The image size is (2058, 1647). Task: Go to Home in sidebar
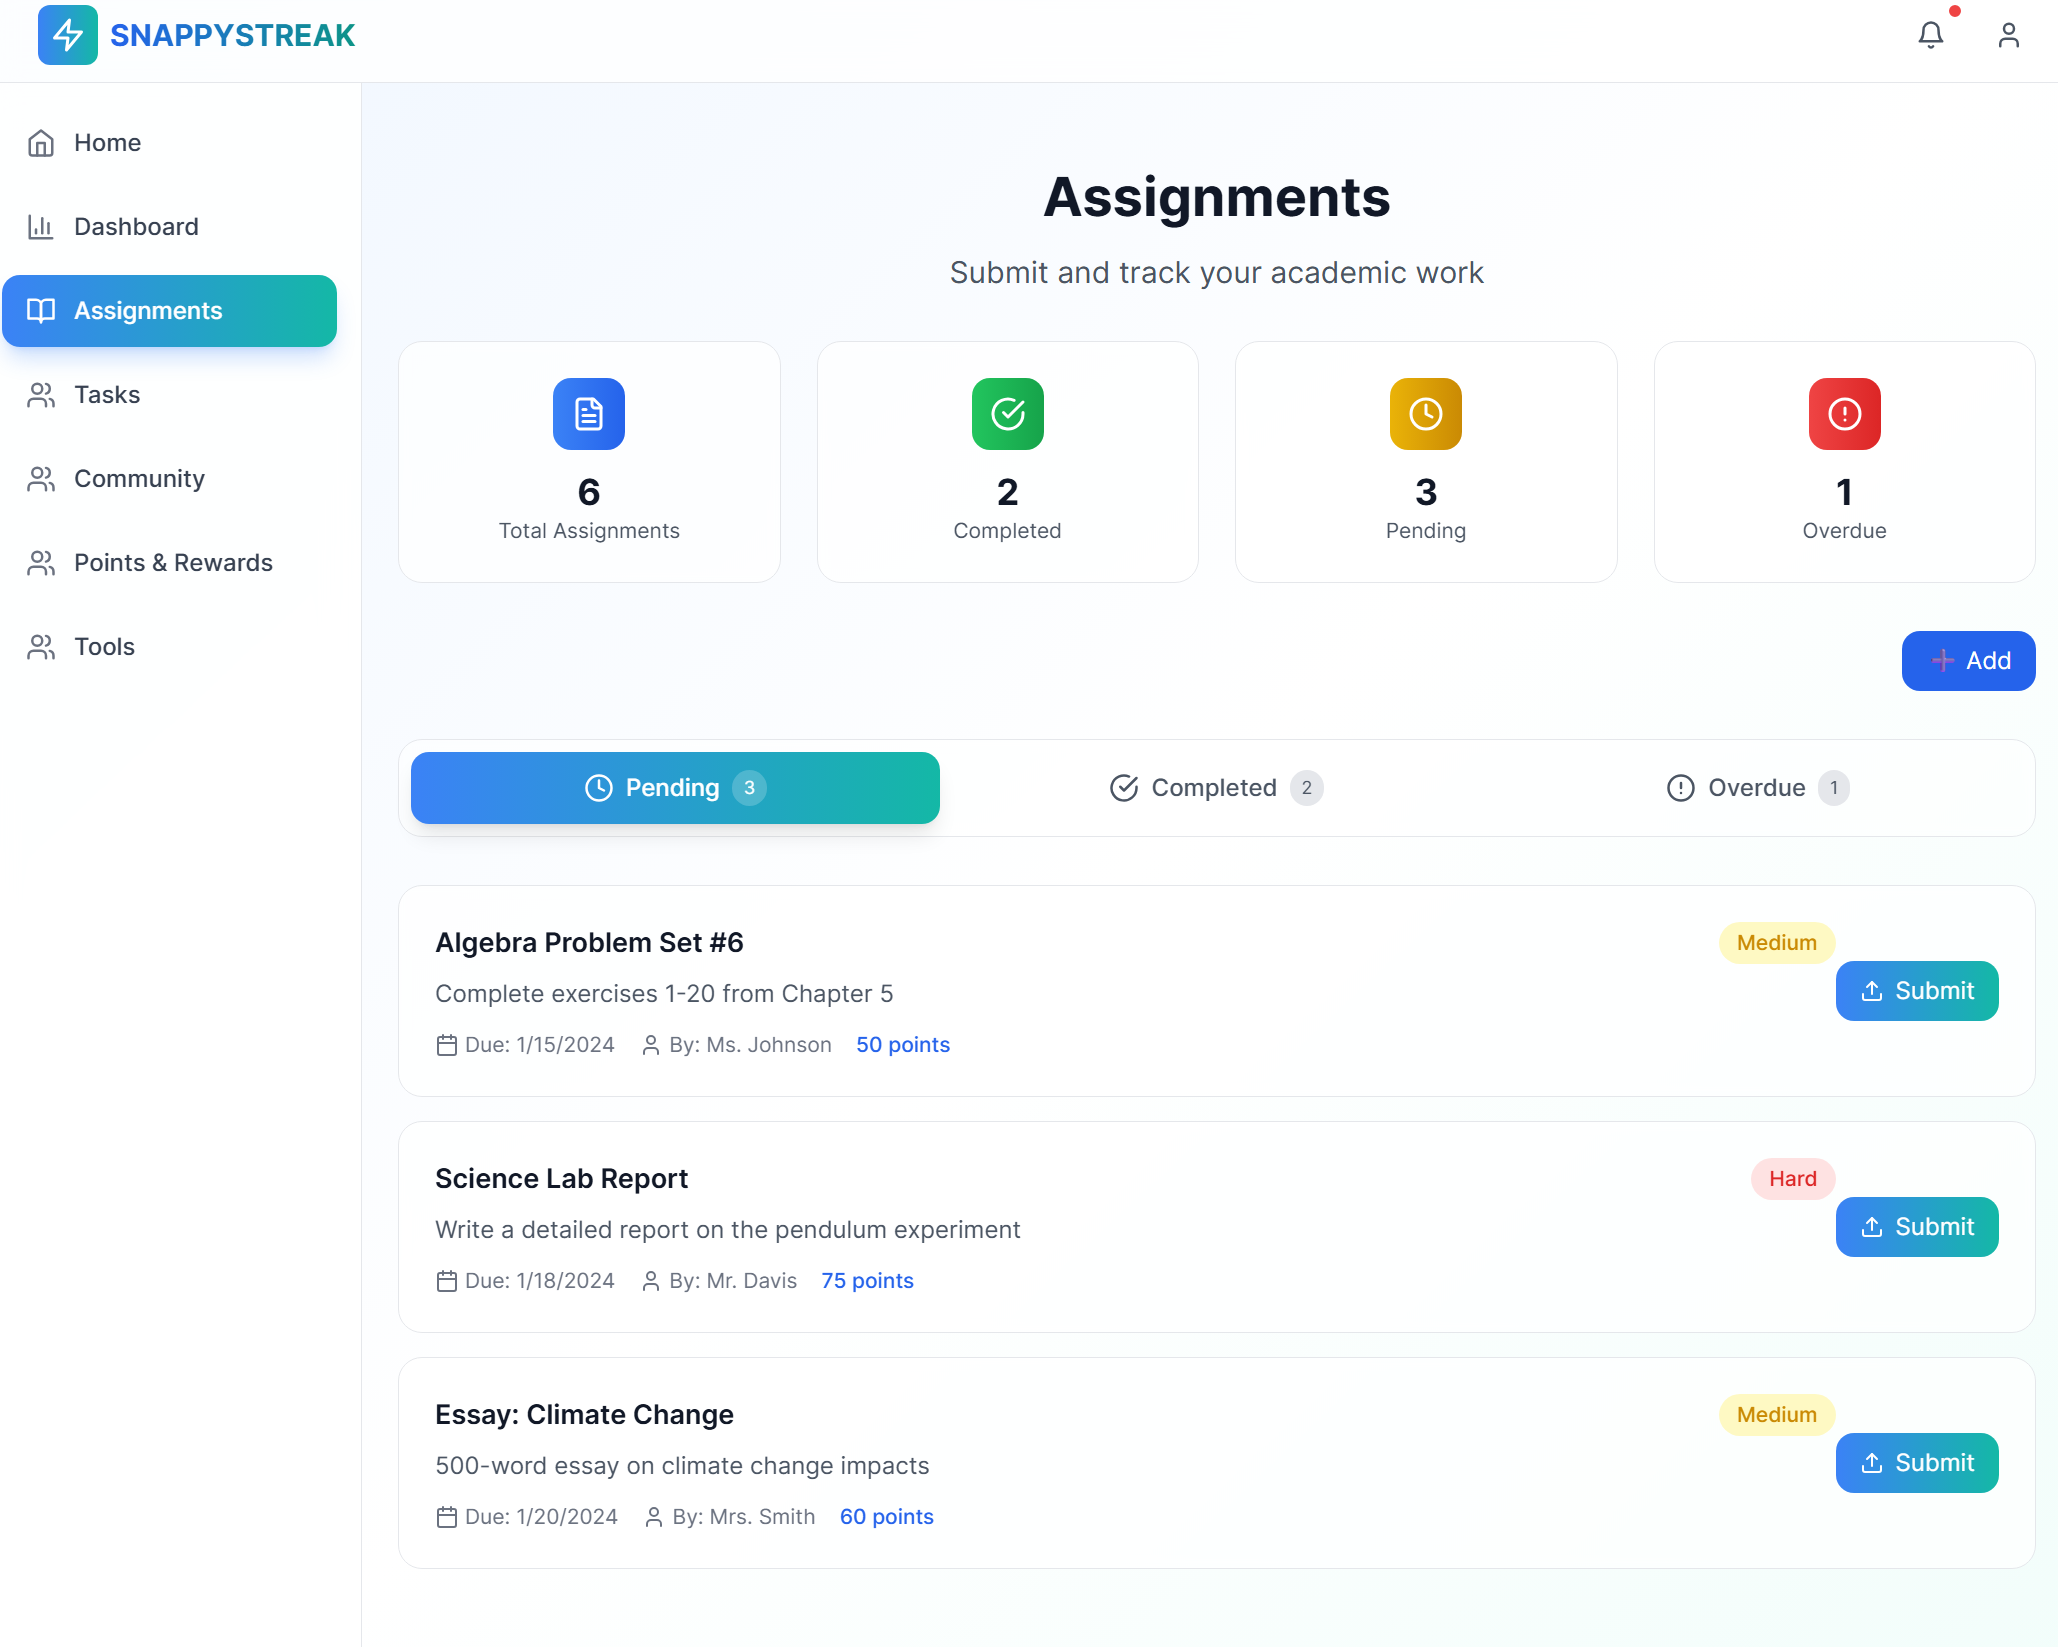(x=107, y=143)
